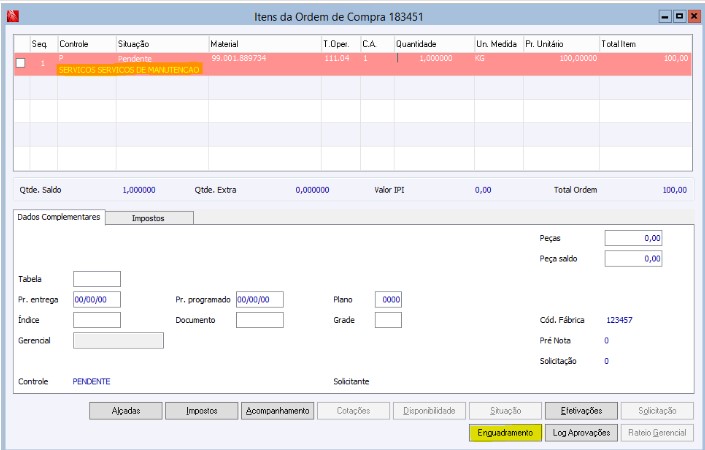The image size is (705, 450).
Task: Click the Qtde. Extra value 0,000000
Action: 312,190
